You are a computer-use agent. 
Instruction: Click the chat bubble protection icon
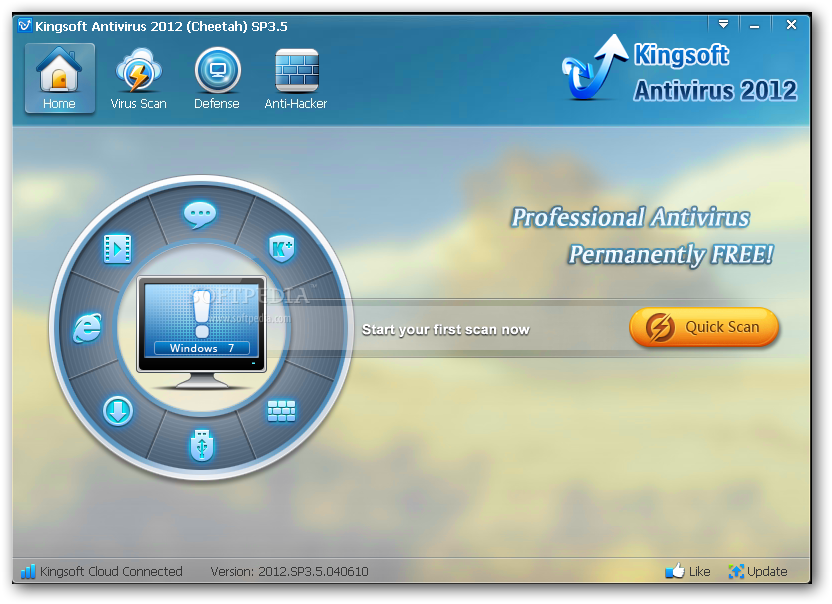click(x=200, y=215)
